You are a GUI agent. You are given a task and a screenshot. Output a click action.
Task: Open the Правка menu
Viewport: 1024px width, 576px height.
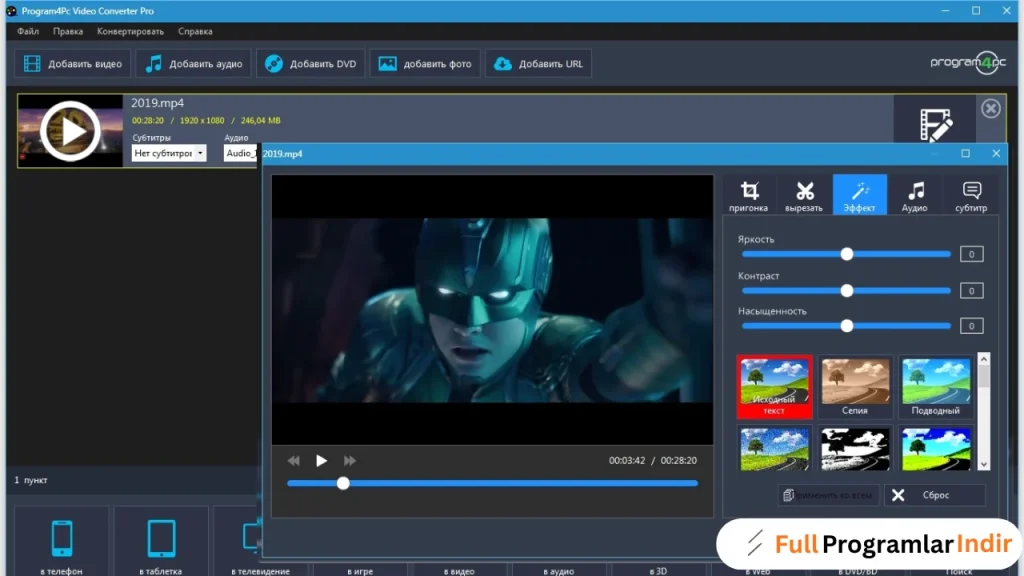point(68,31)
